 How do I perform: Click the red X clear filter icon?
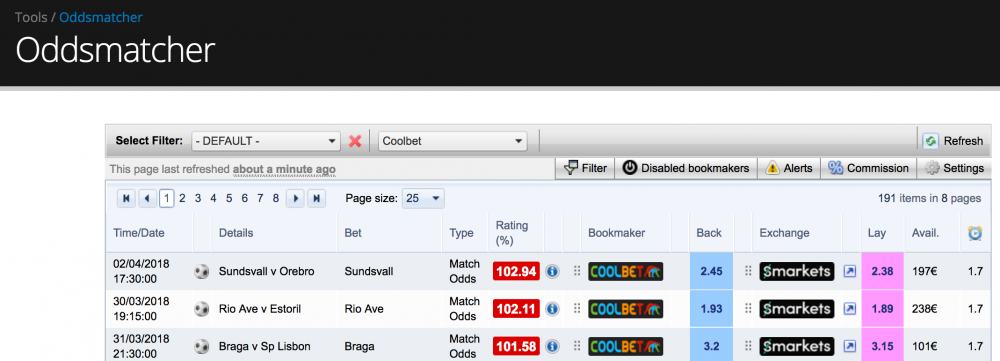pyautogui.click(x=355, y=141)
